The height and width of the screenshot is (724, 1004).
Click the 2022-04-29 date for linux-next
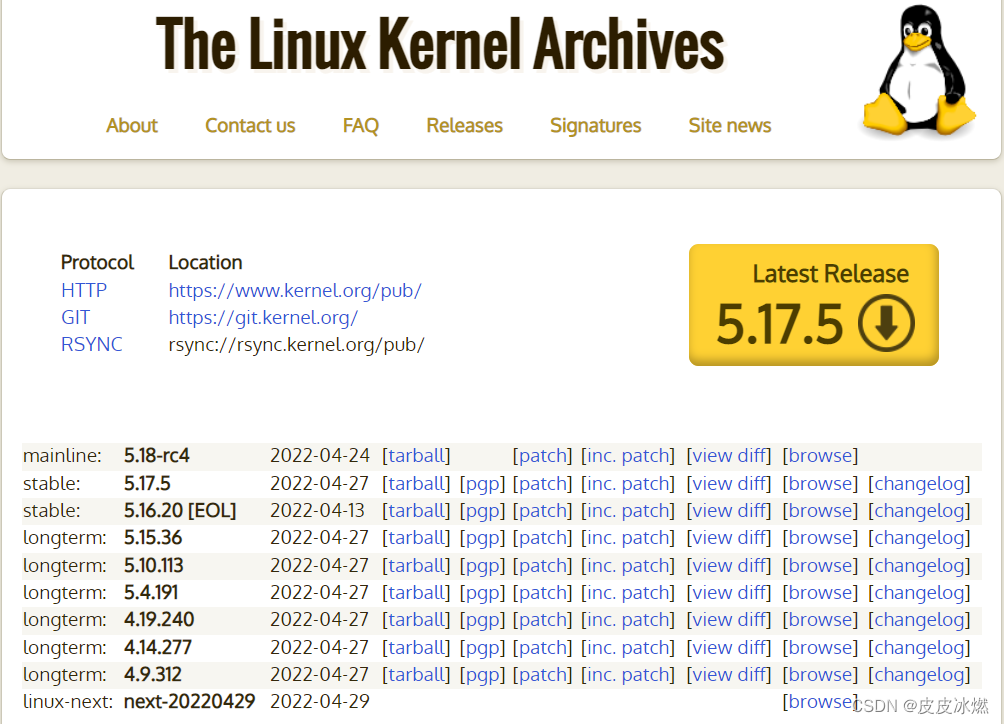[320, 702]
